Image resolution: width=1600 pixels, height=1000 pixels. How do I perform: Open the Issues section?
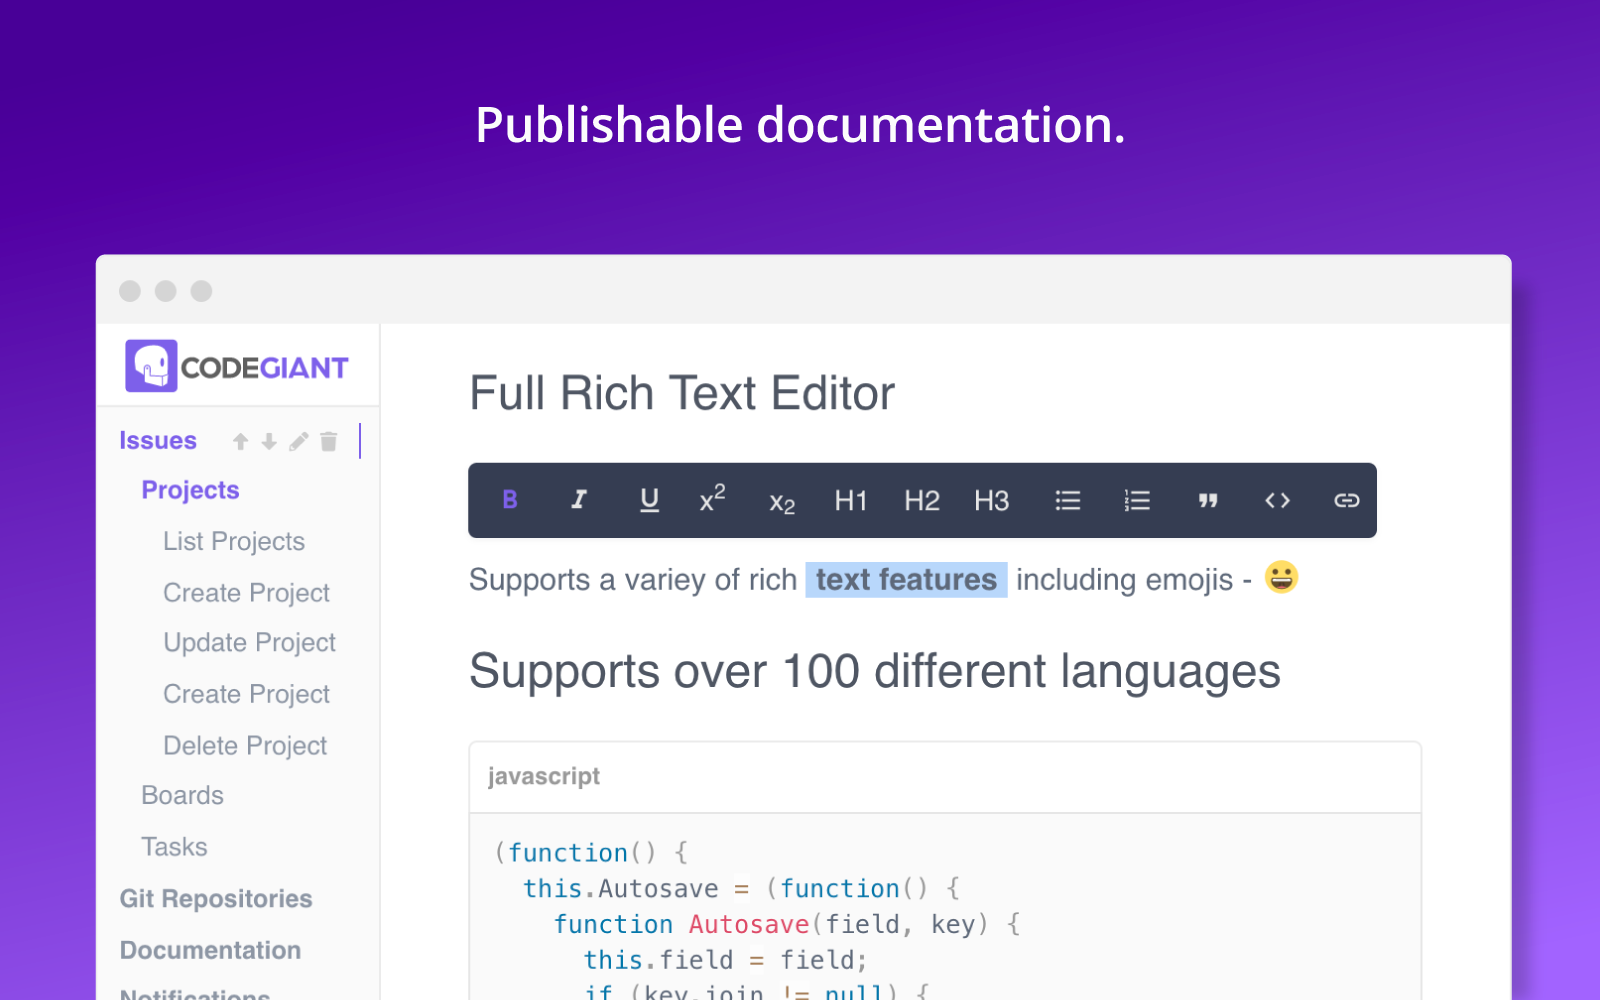158,441
